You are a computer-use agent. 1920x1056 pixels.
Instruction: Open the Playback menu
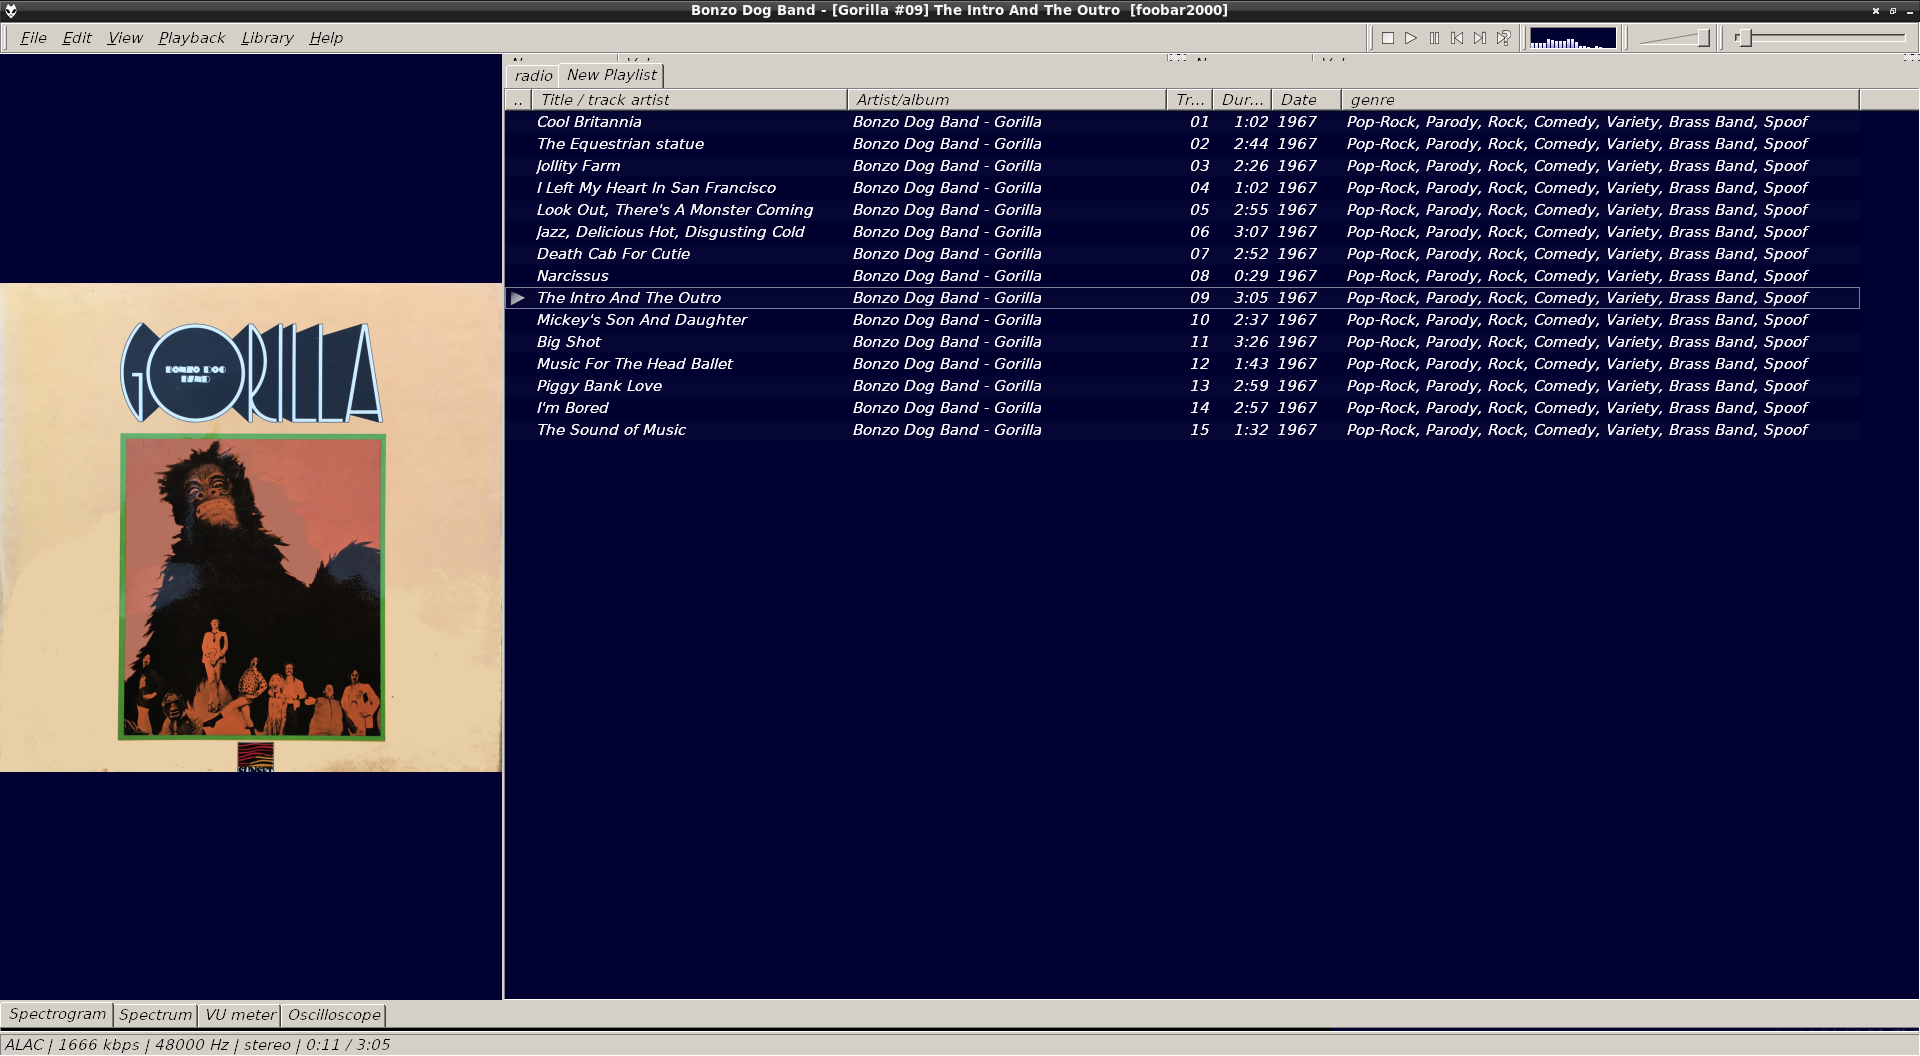(192, 38)
